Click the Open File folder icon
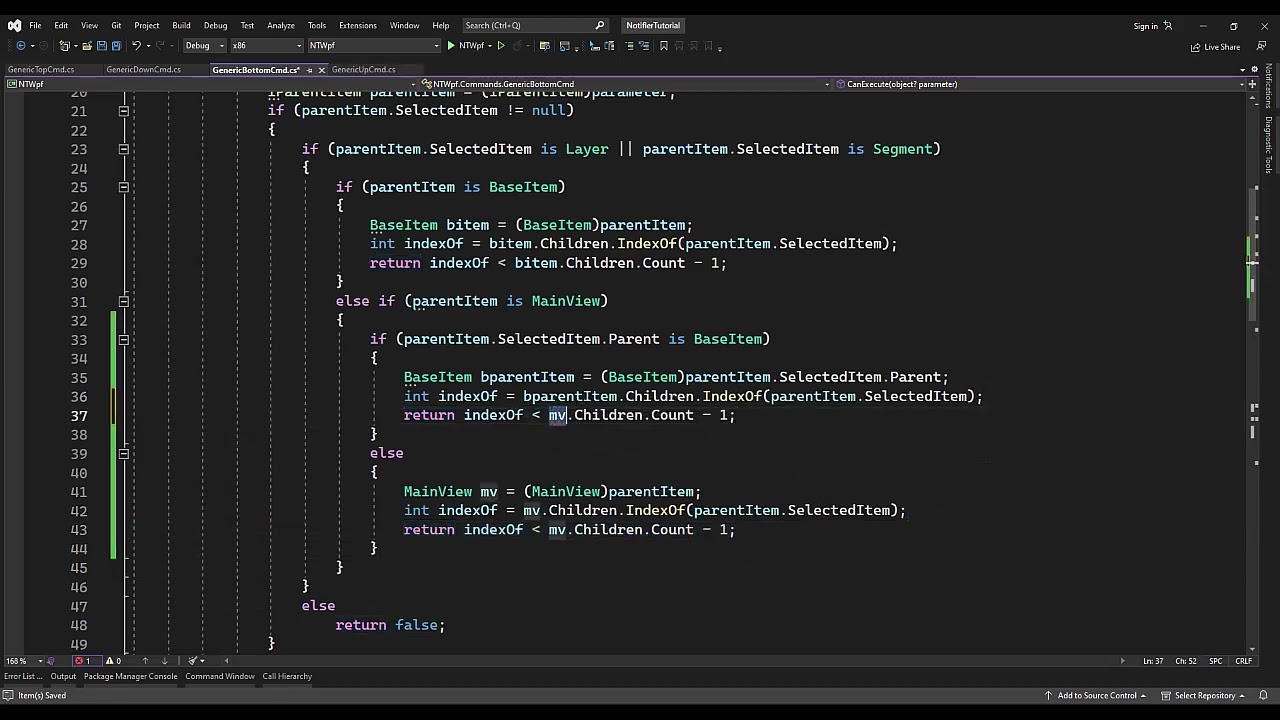This screenshot has height=720, width=1280. [87, 45]
